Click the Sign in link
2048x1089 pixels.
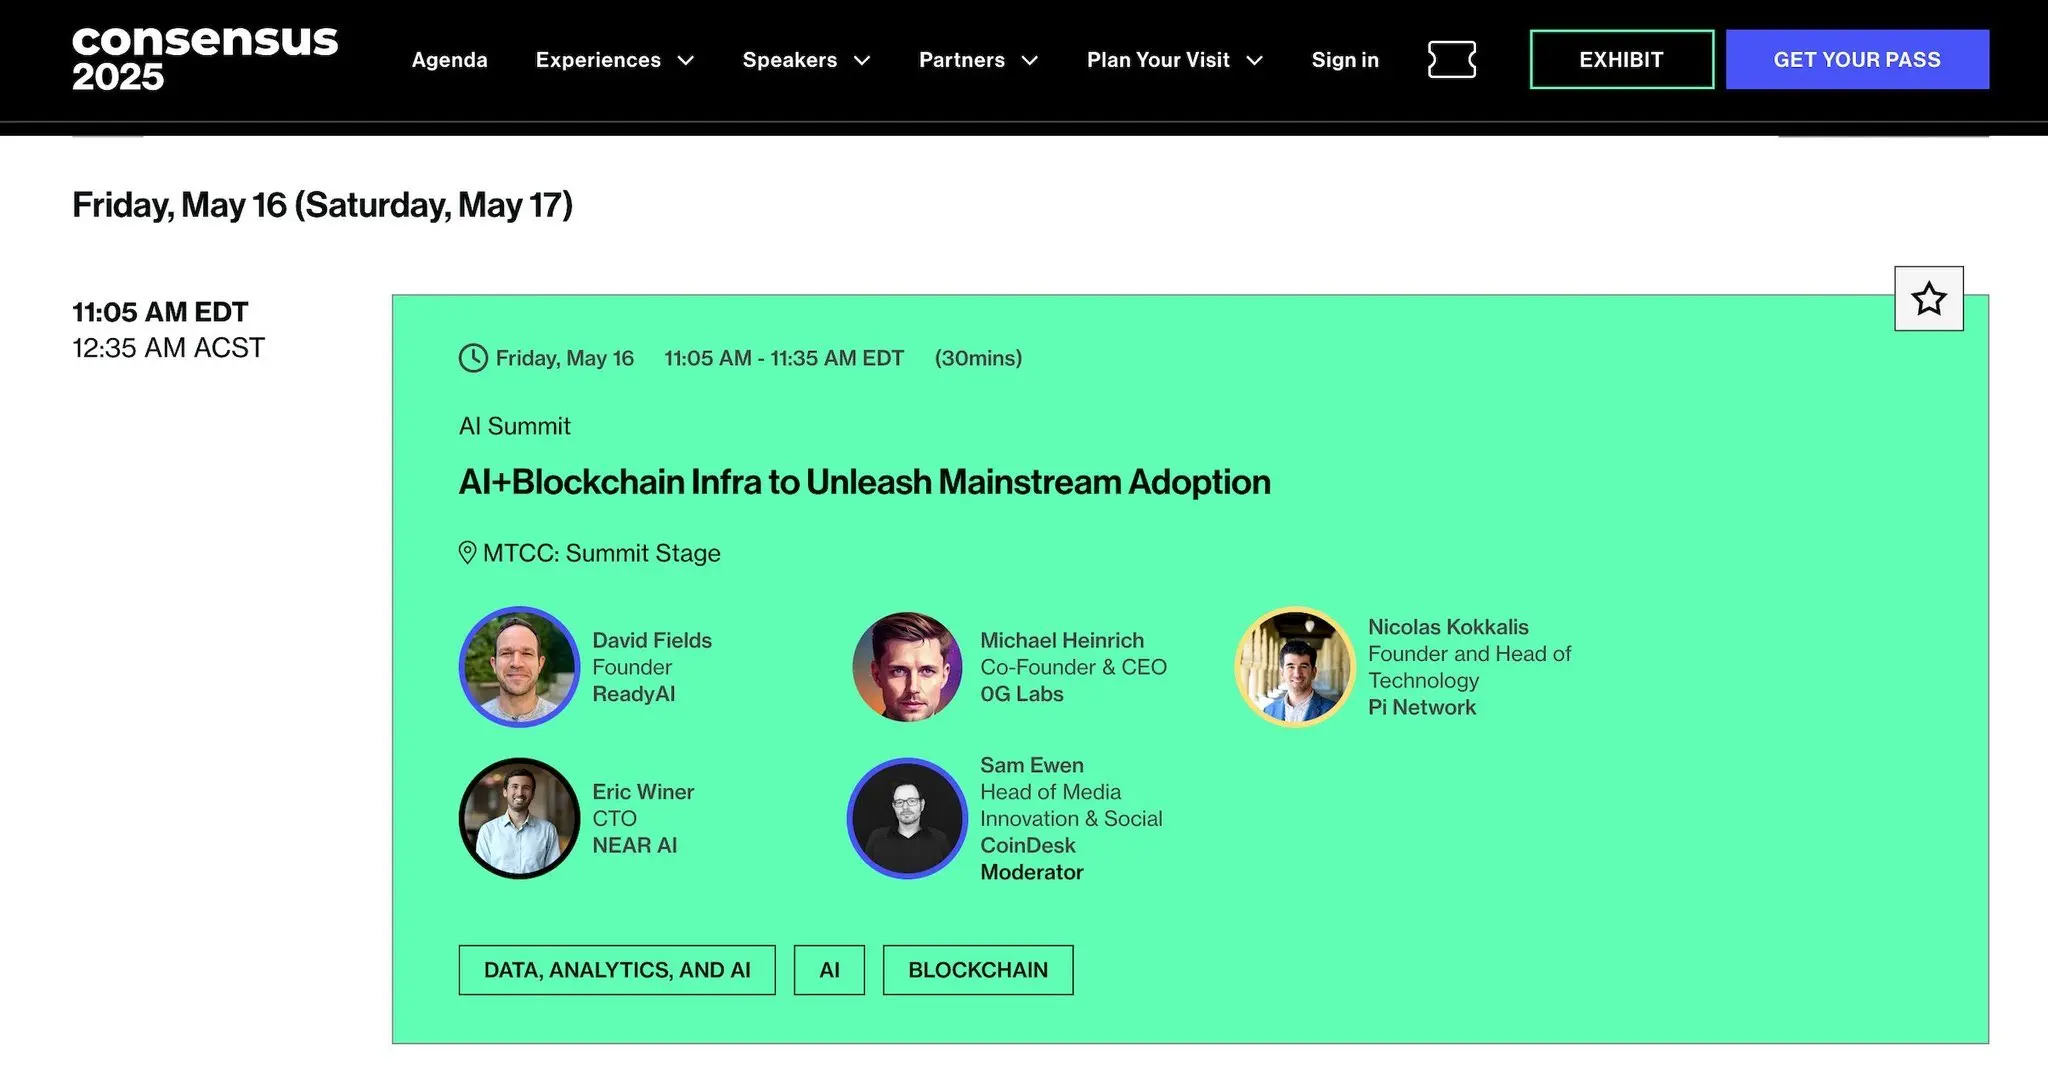tap(1345, 60)
